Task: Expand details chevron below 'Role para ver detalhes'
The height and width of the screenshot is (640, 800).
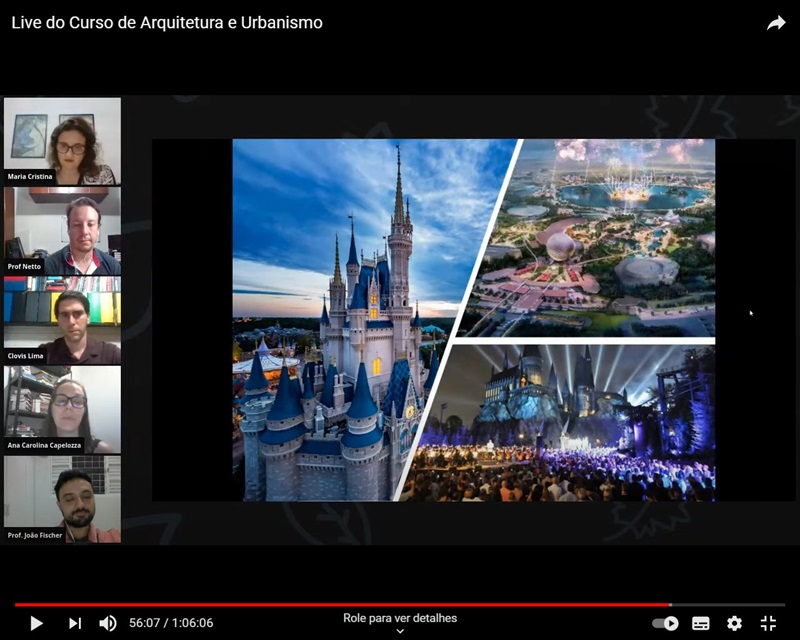Action: [400, 631]
